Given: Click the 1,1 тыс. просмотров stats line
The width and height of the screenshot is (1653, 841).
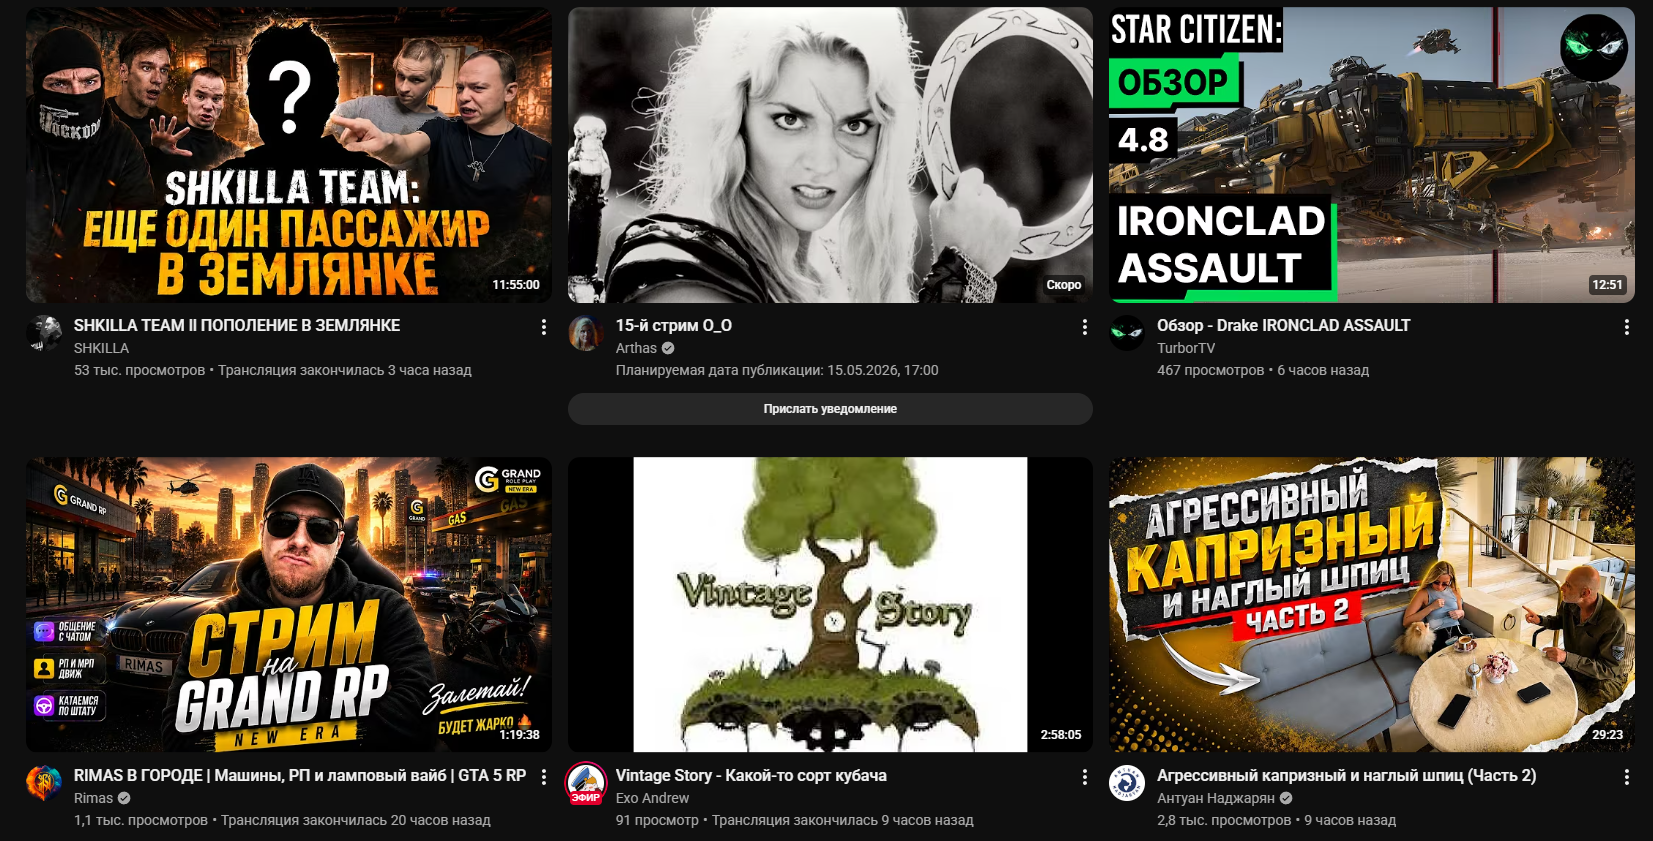Looking at the screenshot, I should tap(282, 820).
